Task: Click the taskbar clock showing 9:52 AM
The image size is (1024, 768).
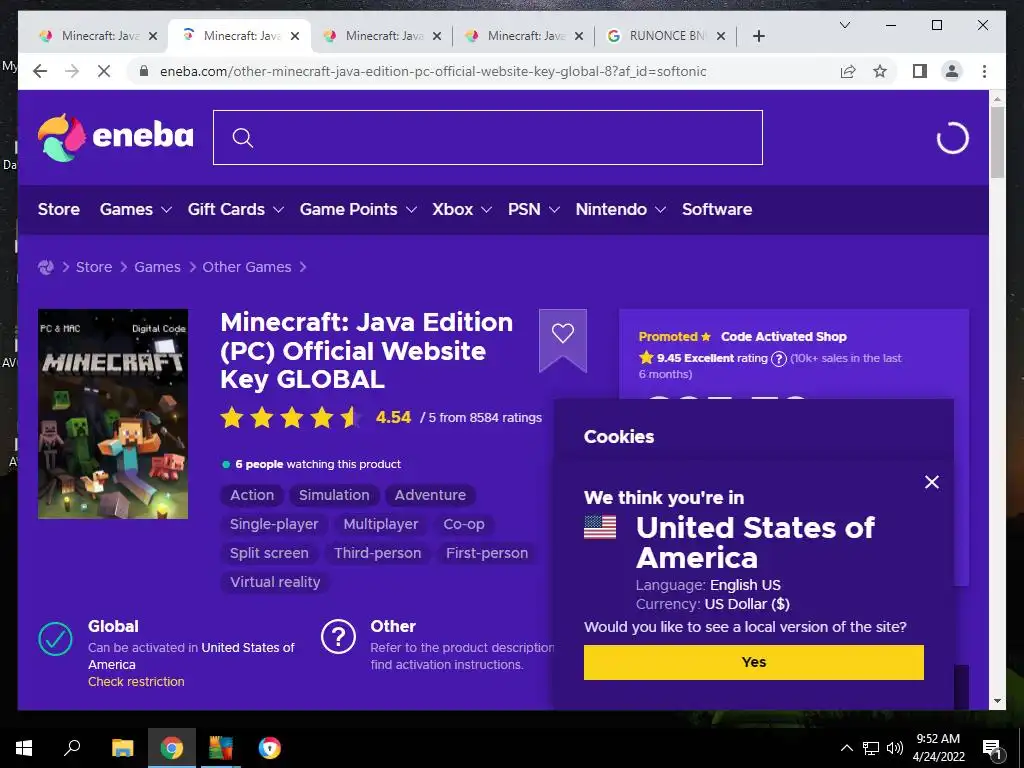Action: [x=938, y=748]
